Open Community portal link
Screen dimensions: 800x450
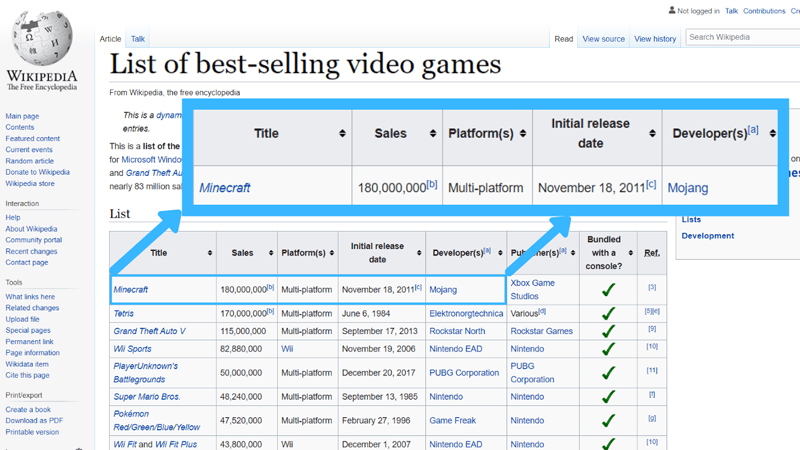34,240
